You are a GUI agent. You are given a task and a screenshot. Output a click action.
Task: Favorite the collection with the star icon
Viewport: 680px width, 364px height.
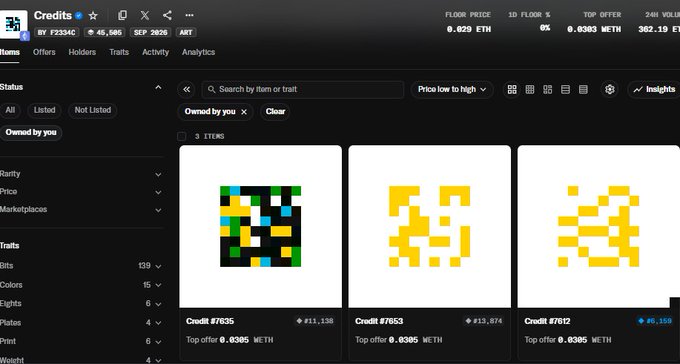93,16
